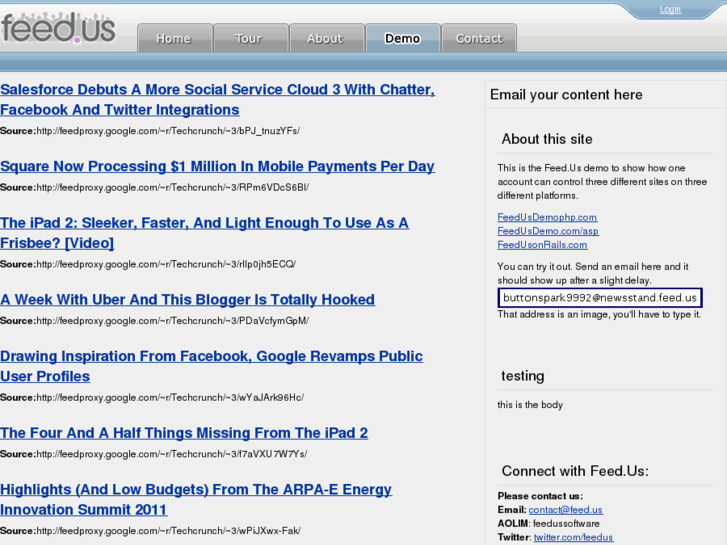Screen dimensions: 727x545
Task: Visit FeedUsDemophp.com link
Action: 547,217
